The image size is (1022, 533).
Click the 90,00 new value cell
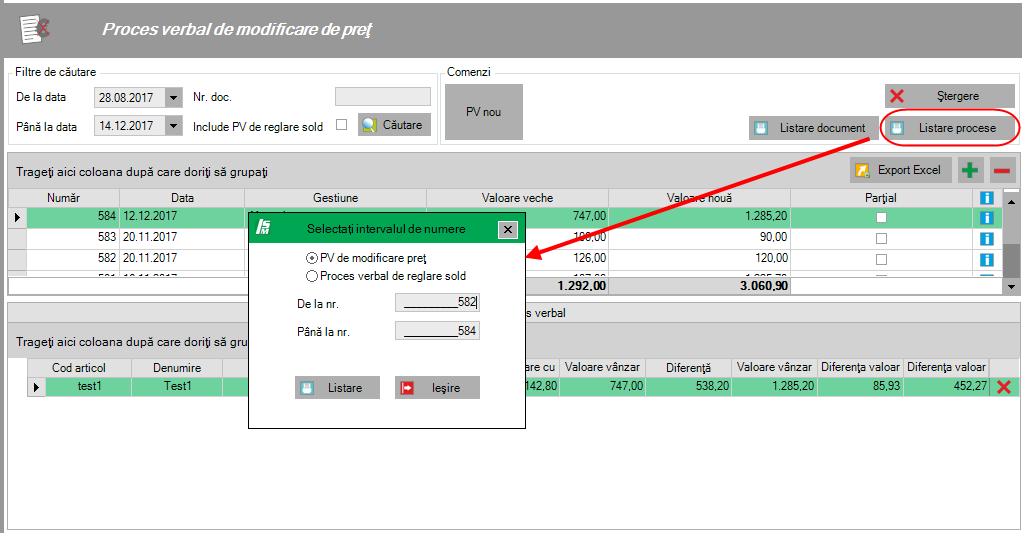coord(699,237)
